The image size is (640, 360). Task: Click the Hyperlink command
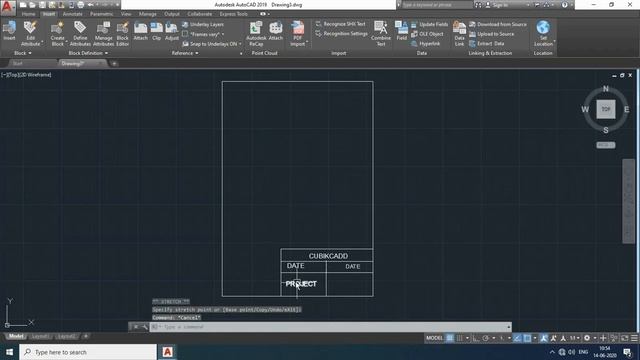coord(425,44)
